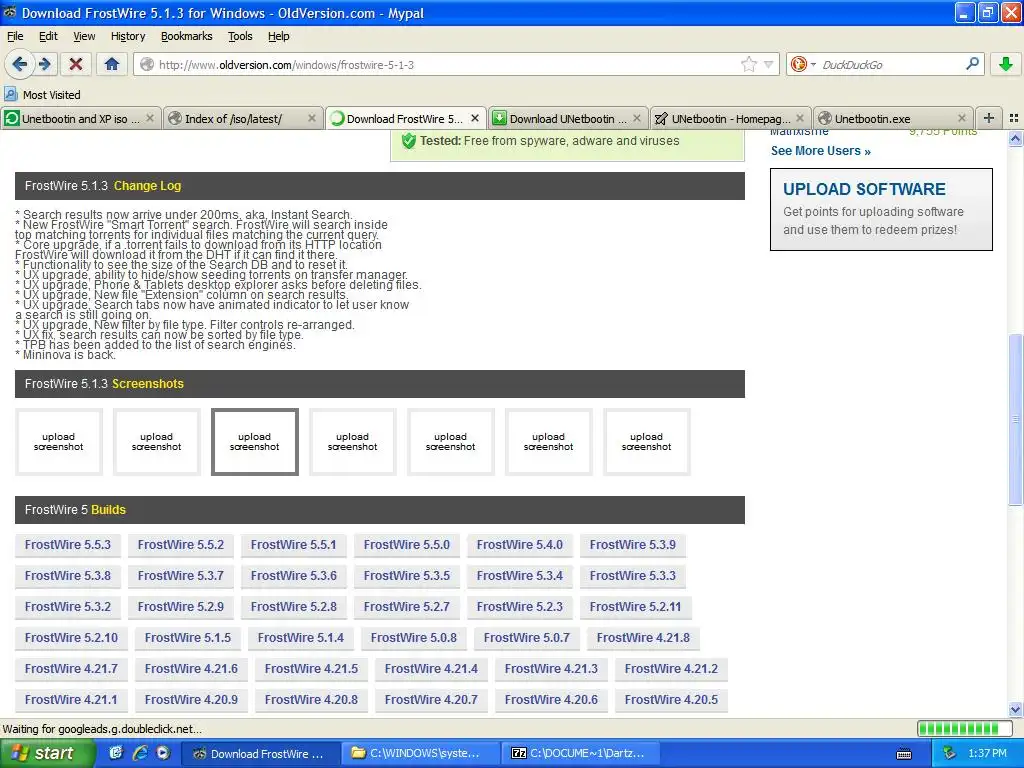Follow the 'See More Users »' link

coord(820,151)
